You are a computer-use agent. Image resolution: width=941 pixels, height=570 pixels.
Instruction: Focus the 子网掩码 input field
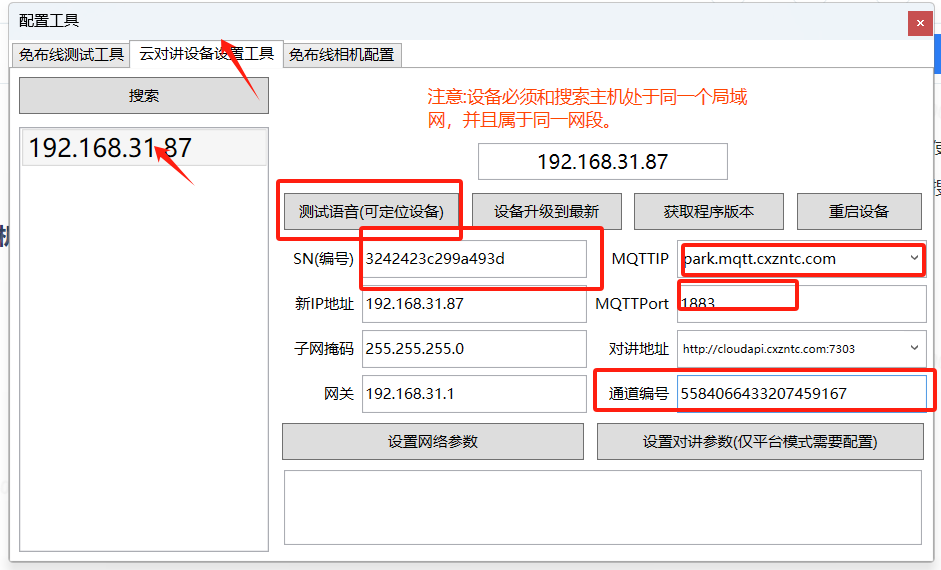click(x=474, y=349)
